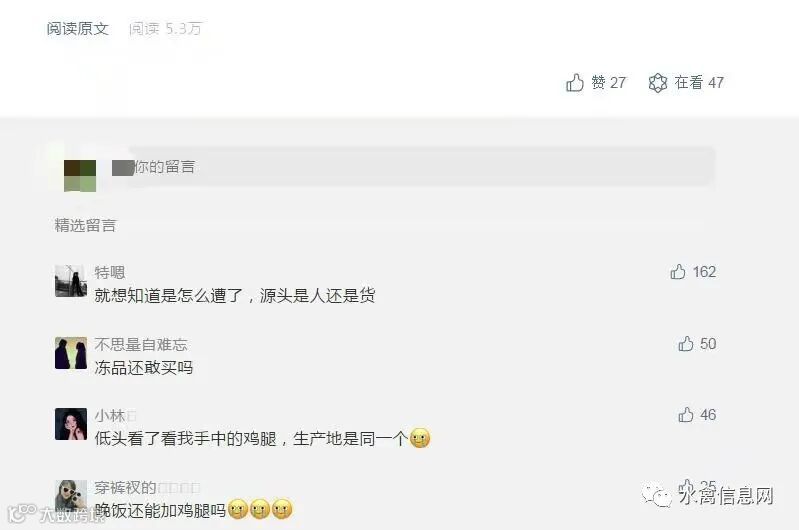Viewport: 799px width, 530px height.
Task: Click the 精选留言 section heading
Action: (85, 225)
